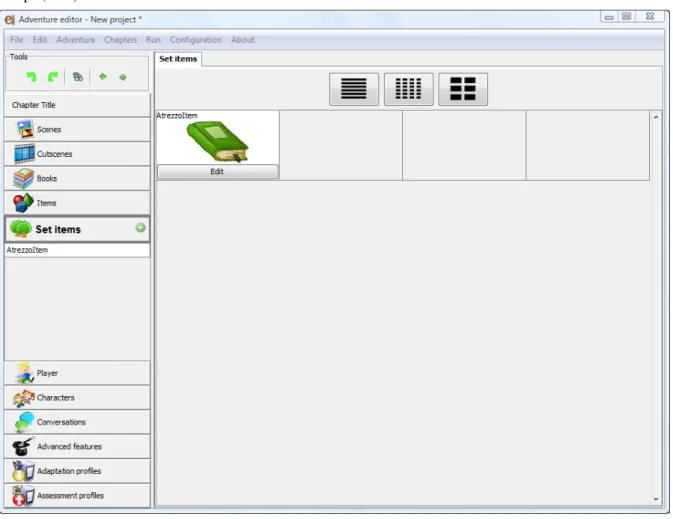
Task: Switch to large tiles view
Action: coord(463,89)
